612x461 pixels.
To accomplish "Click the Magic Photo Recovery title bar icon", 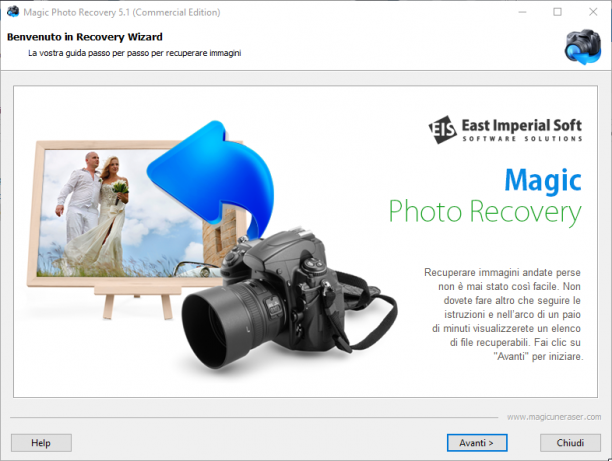I will [12, 12].
